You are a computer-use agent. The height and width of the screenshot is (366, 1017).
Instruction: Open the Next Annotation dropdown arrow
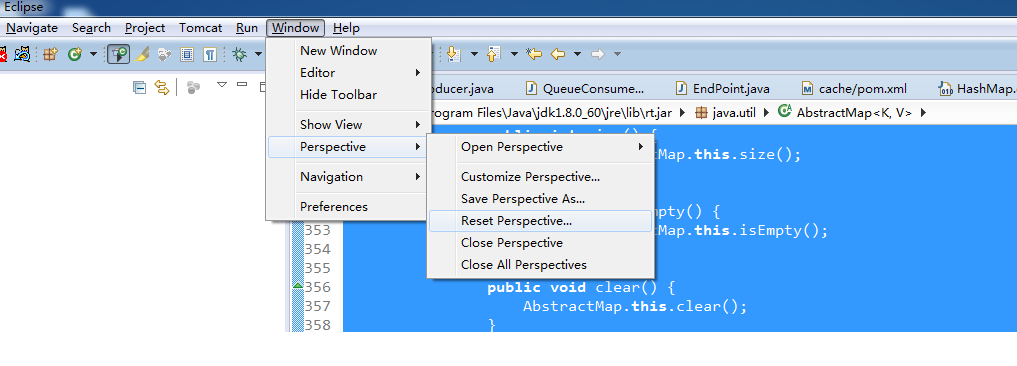coord(474,55)
